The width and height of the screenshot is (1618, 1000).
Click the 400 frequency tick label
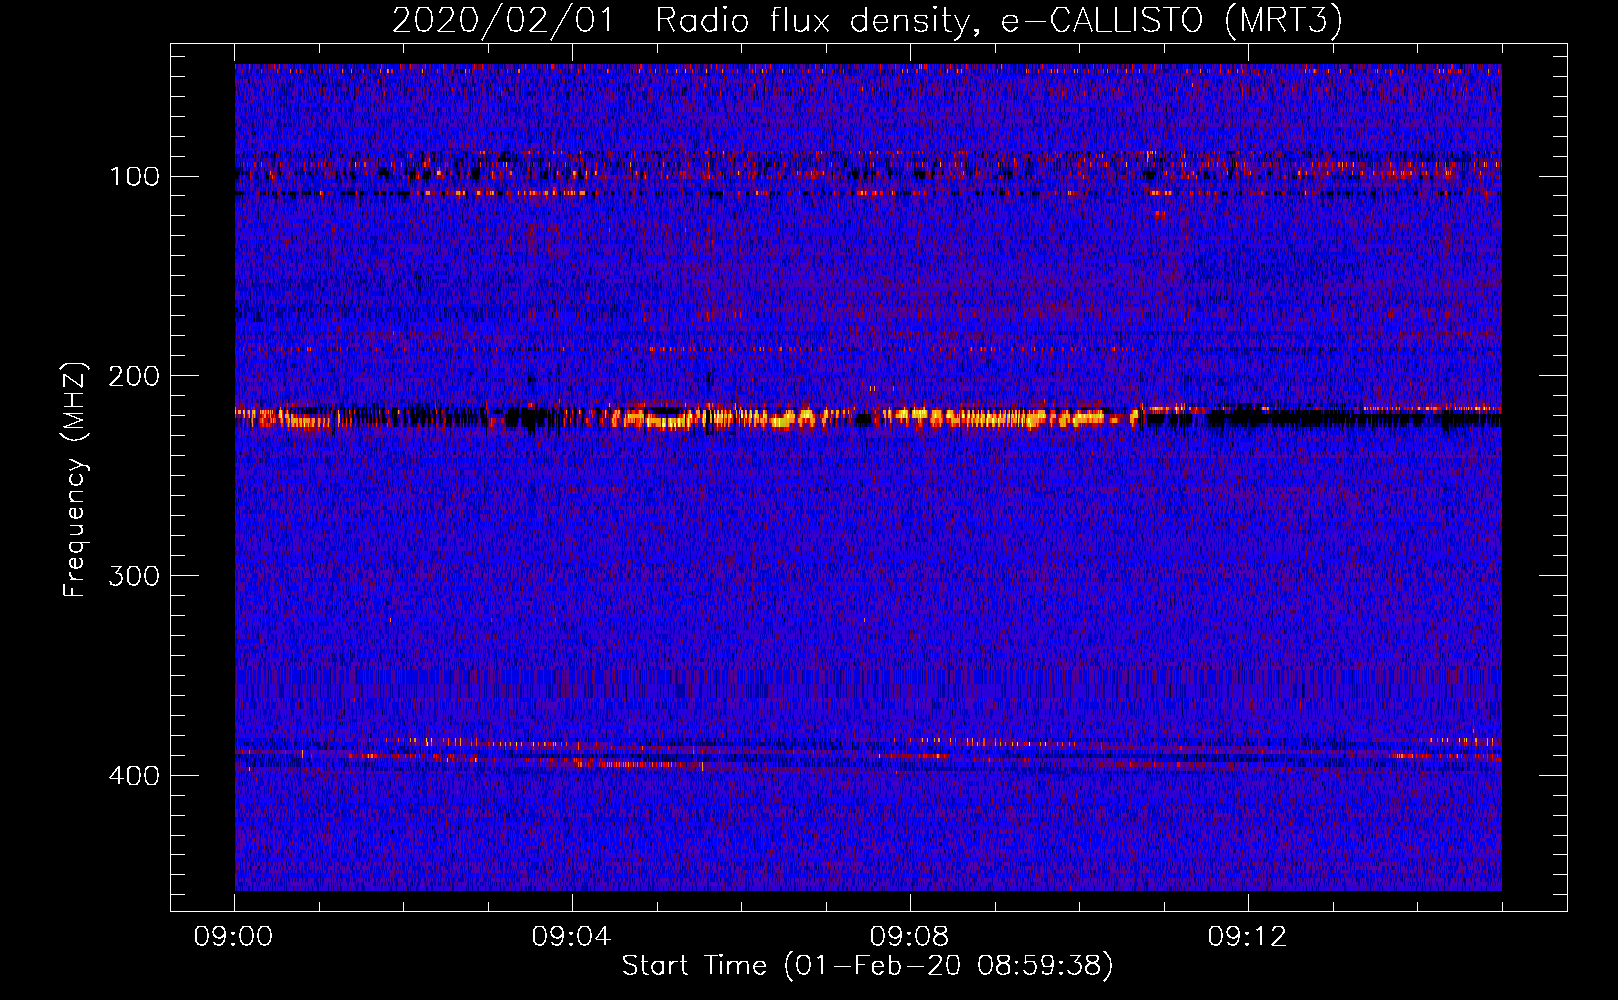(135, 776)
